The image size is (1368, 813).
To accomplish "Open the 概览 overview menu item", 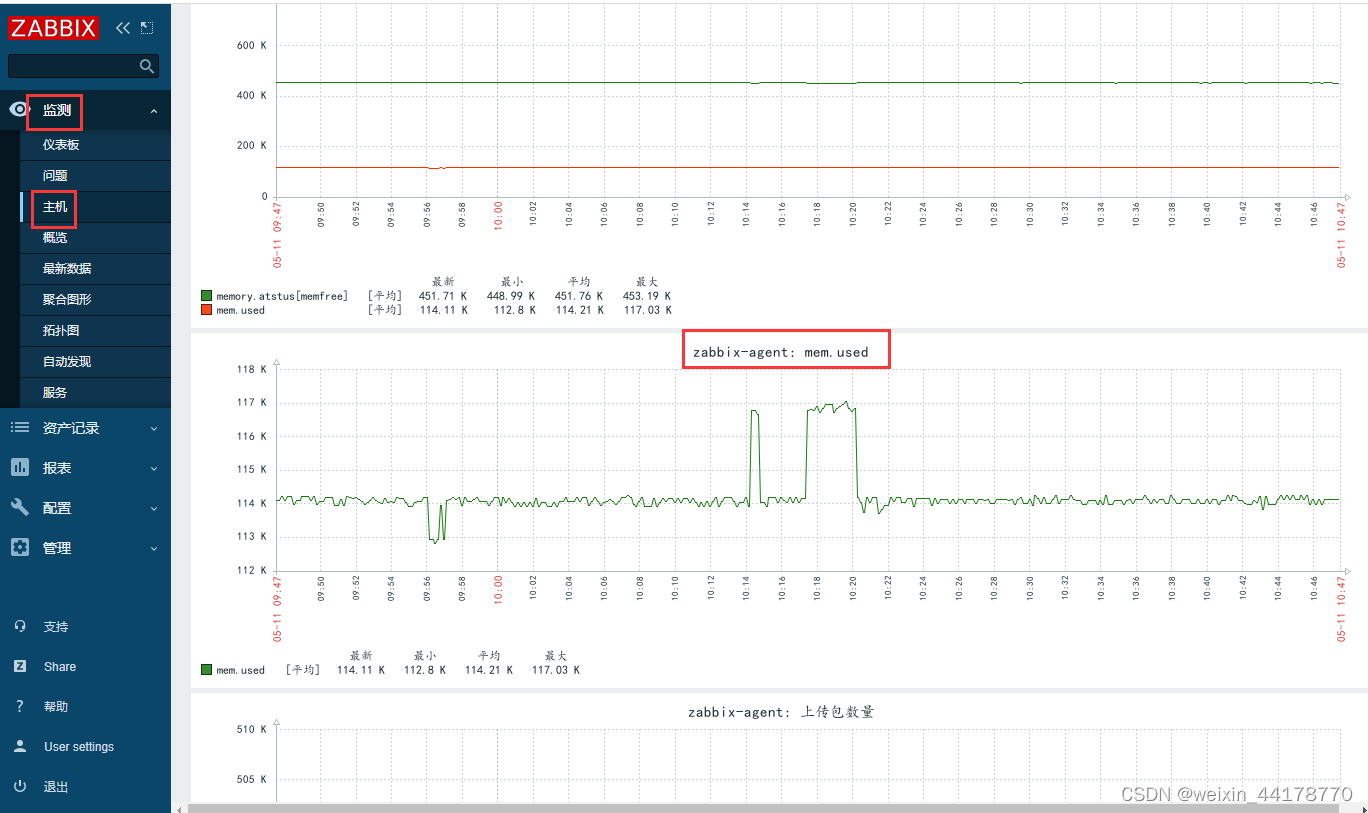I will (x=55, y=238).
